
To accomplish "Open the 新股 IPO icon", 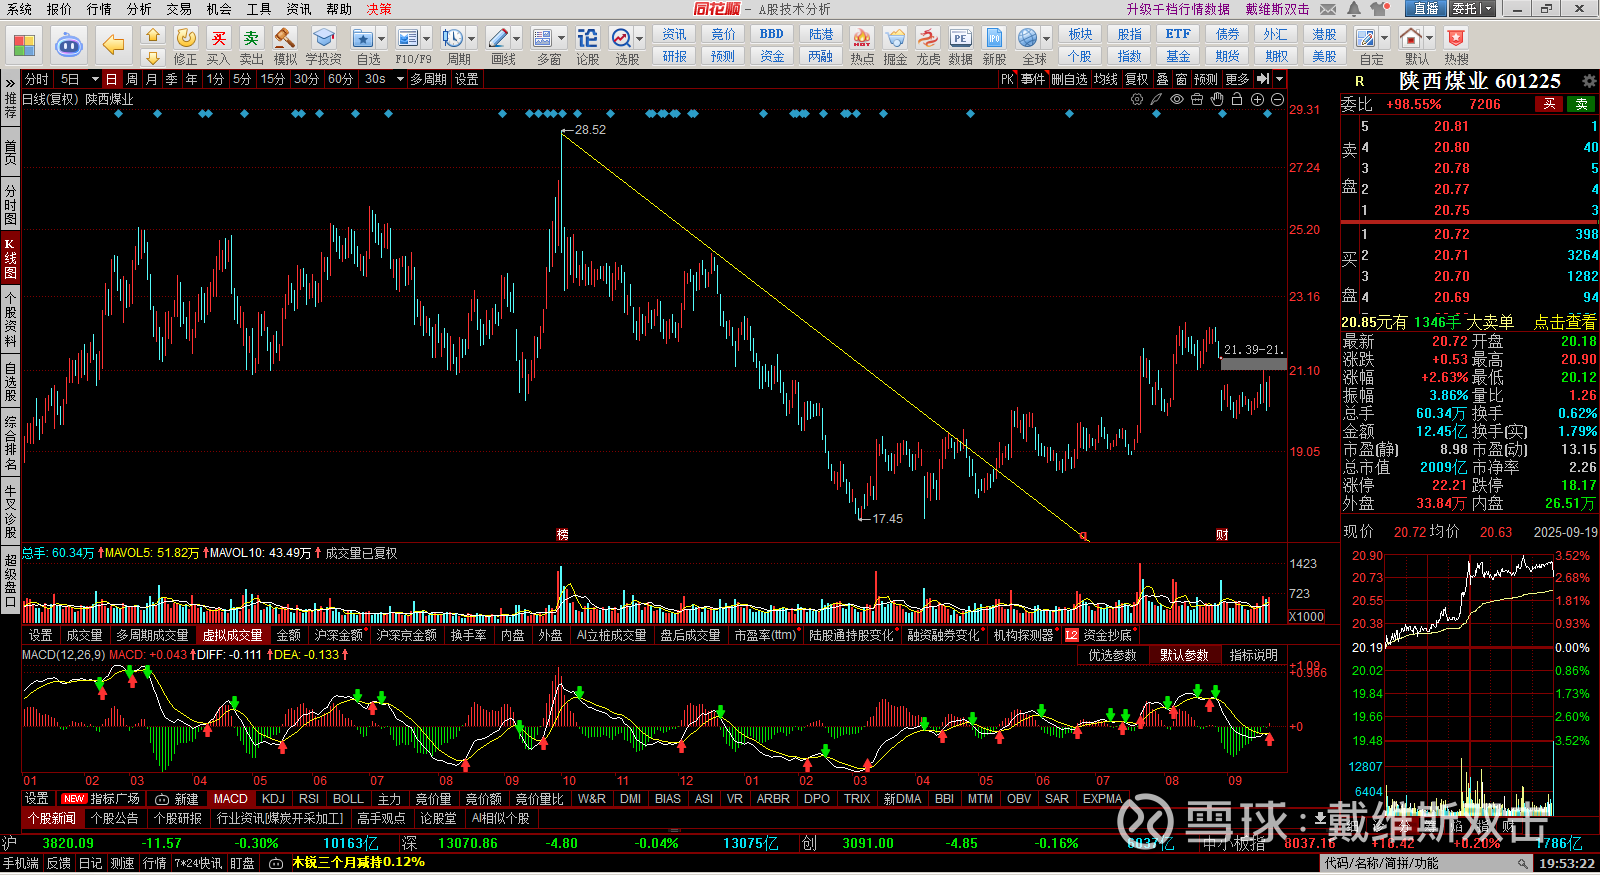I will coord(994,38).
